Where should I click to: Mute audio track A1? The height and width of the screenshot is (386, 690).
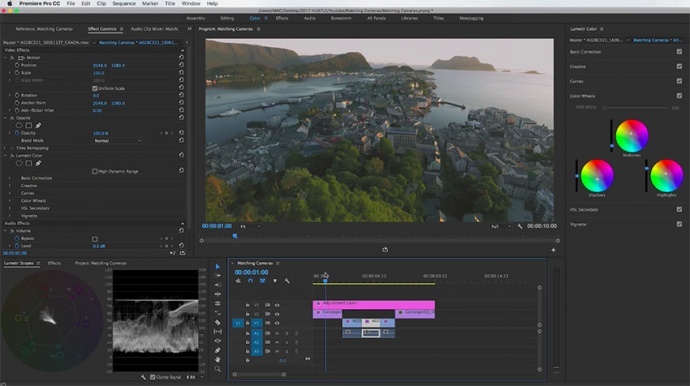pos(277,334)
